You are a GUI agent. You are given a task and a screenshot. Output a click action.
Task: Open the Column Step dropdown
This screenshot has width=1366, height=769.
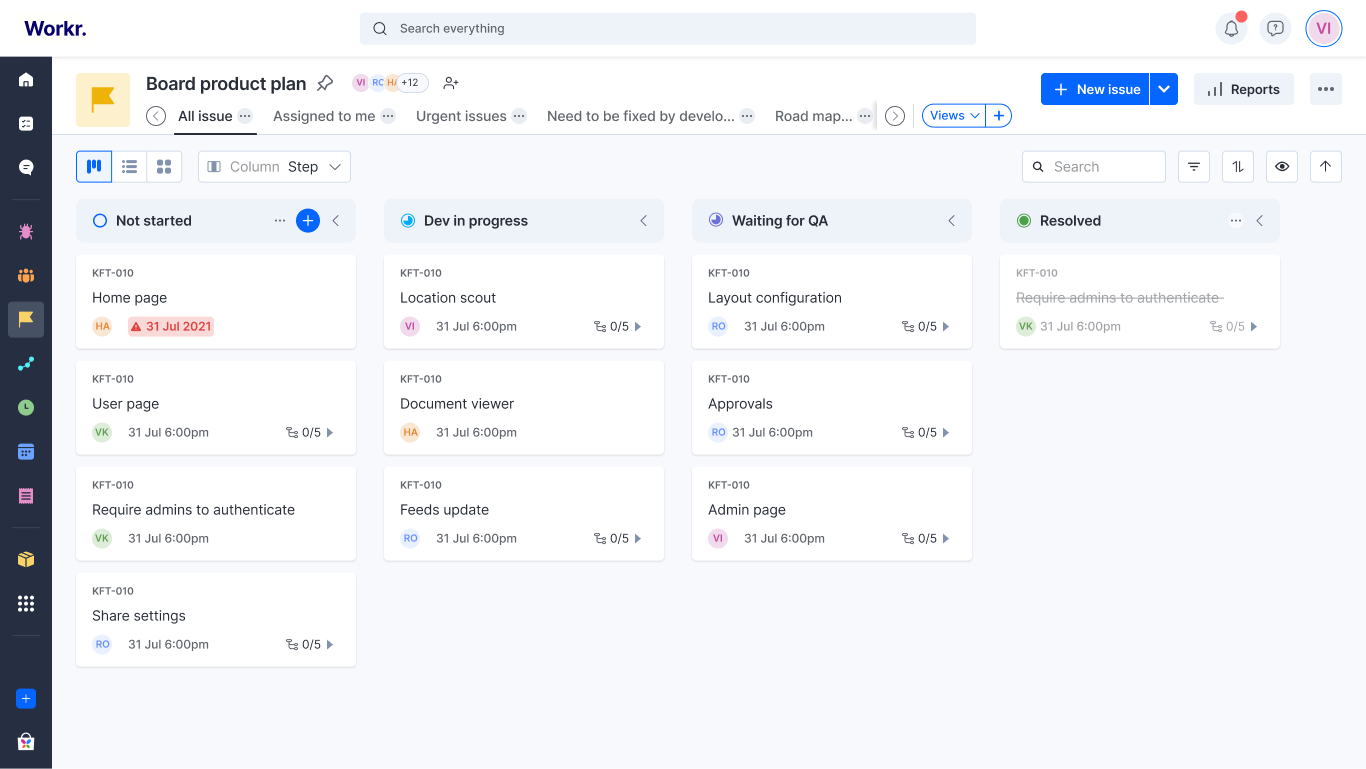click(x=275, y=167)
